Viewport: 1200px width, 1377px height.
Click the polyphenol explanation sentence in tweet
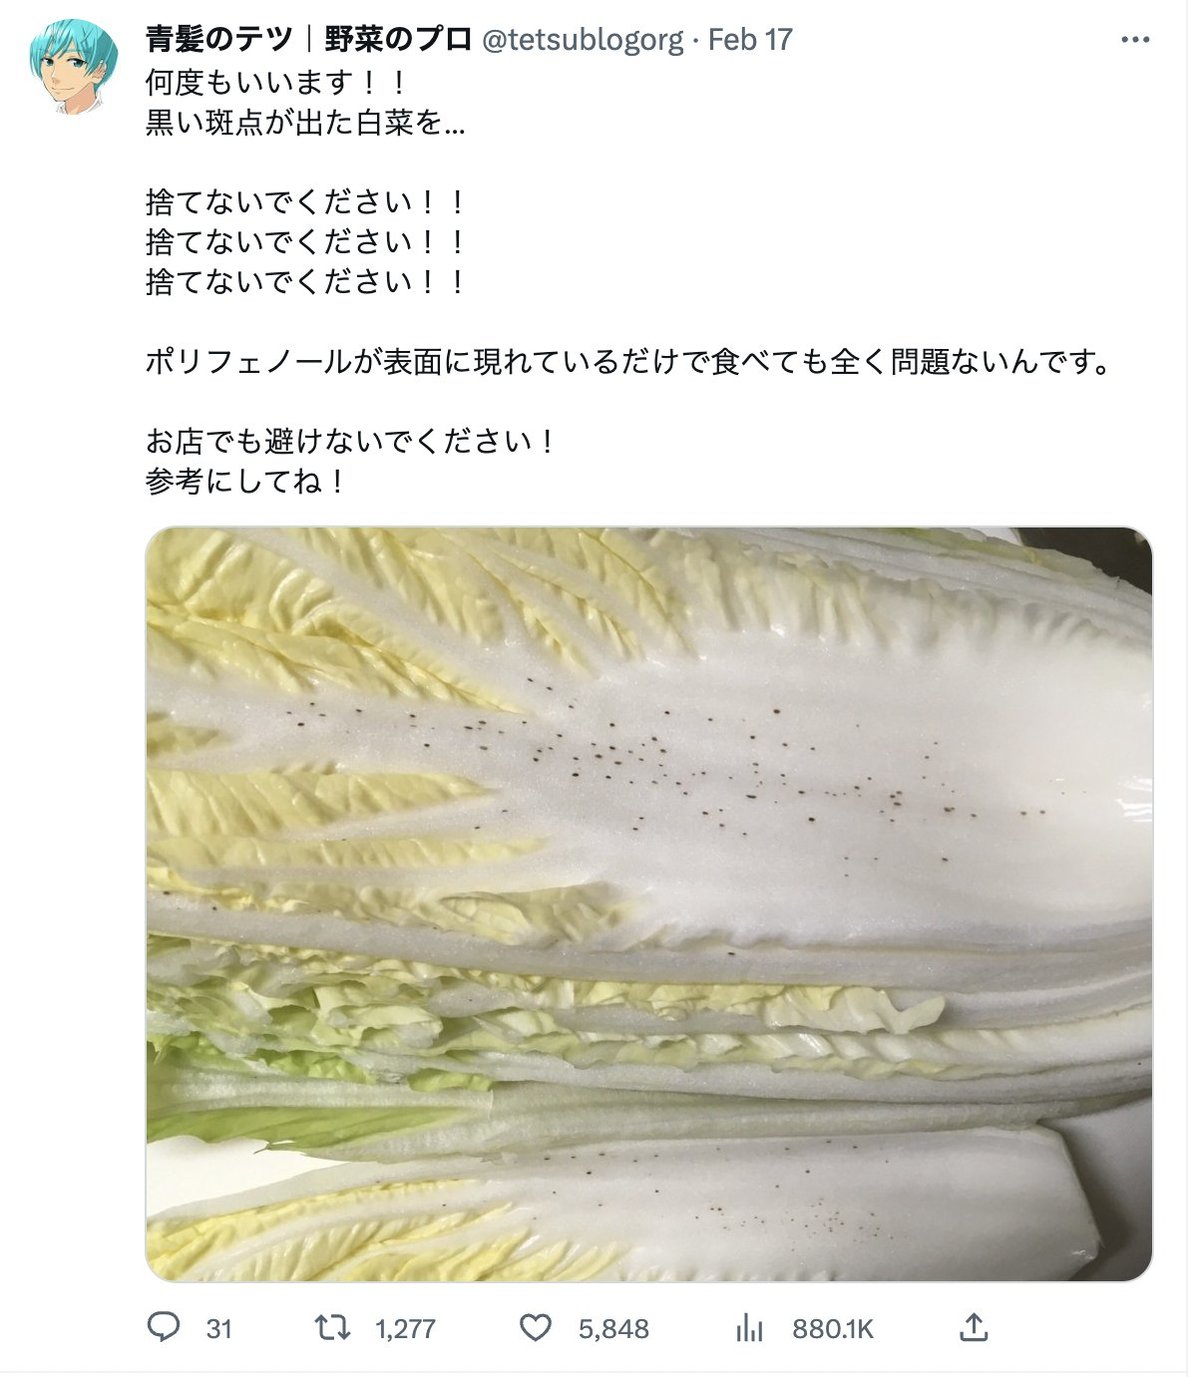coord(629,361)
